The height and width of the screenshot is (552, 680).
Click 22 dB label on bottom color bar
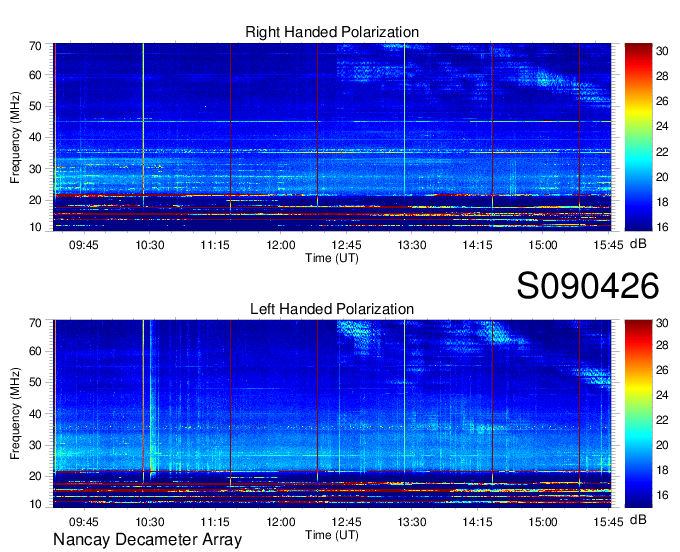click(662, 420)
